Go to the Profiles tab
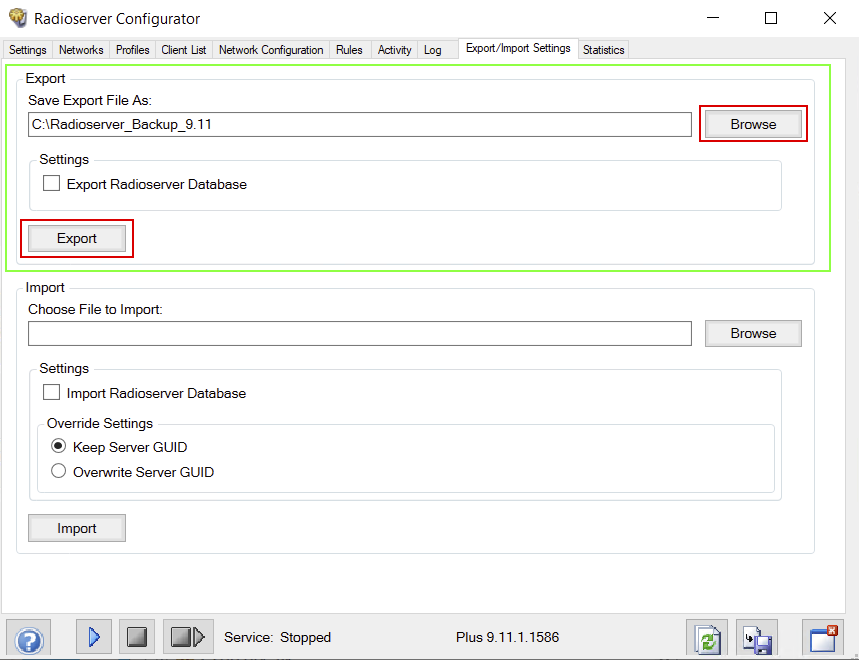Viewport: 859px width, 660px height. pos(133,50)
